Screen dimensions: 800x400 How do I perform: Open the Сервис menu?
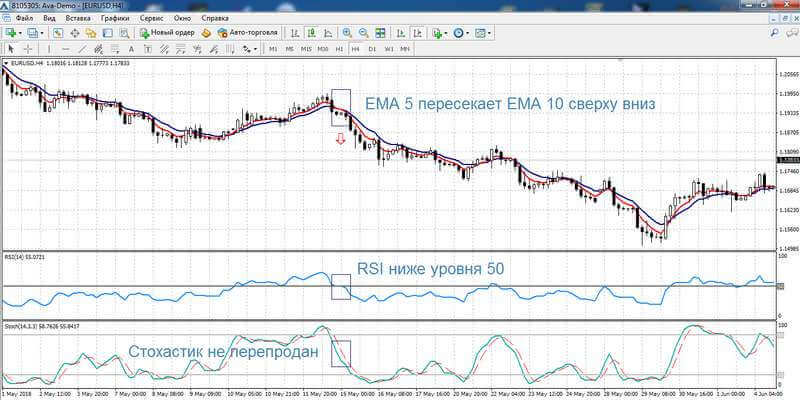click(x=151, y=18)
